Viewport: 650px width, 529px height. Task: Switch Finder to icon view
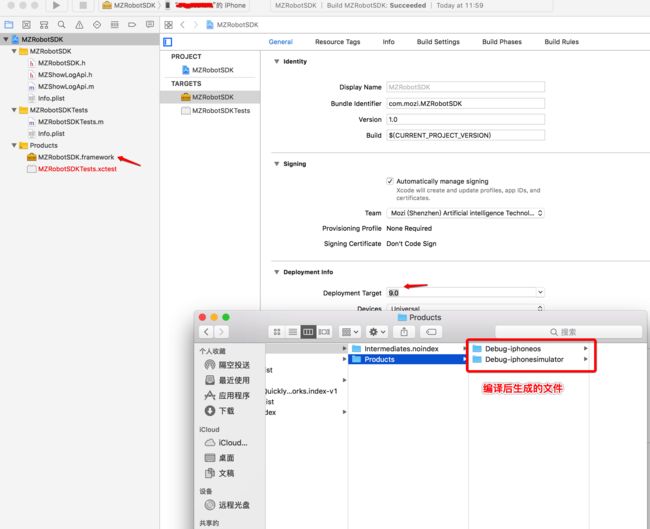coord(277,332)
